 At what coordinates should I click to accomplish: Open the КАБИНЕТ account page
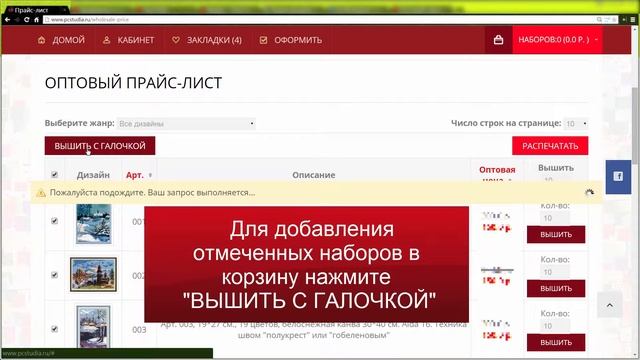129,40
